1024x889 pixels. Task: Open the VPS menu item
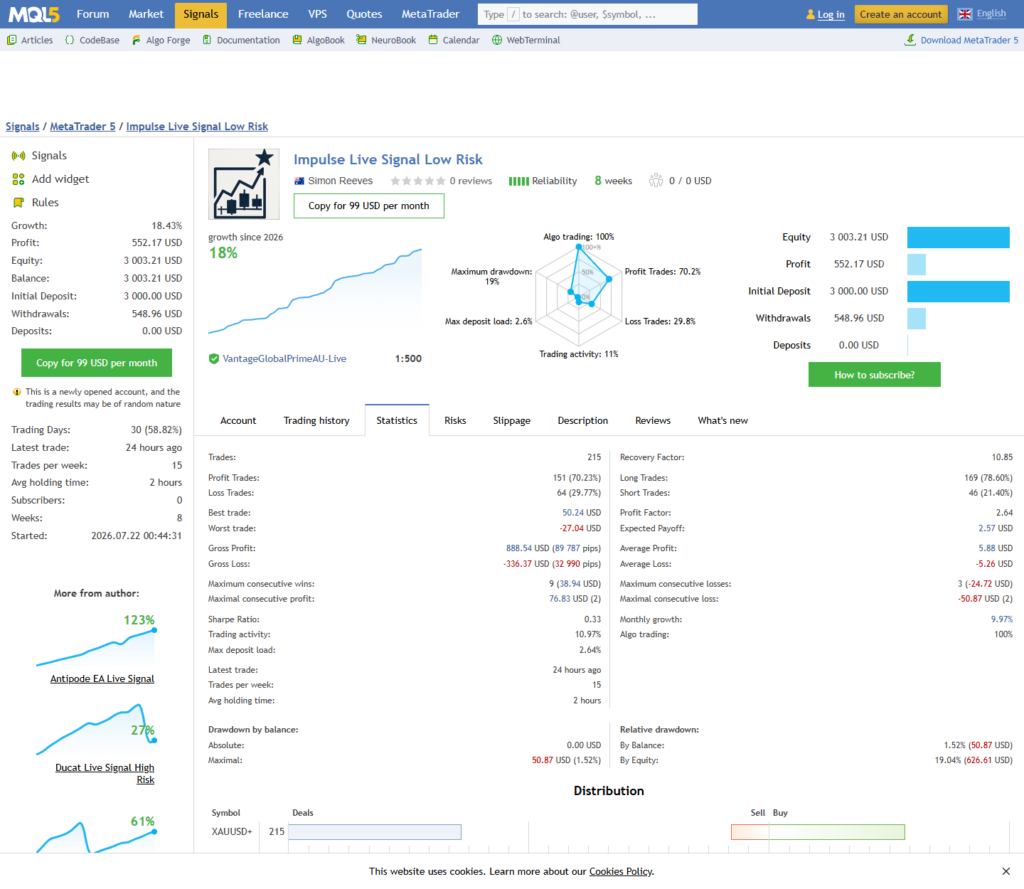pos(317,14)
